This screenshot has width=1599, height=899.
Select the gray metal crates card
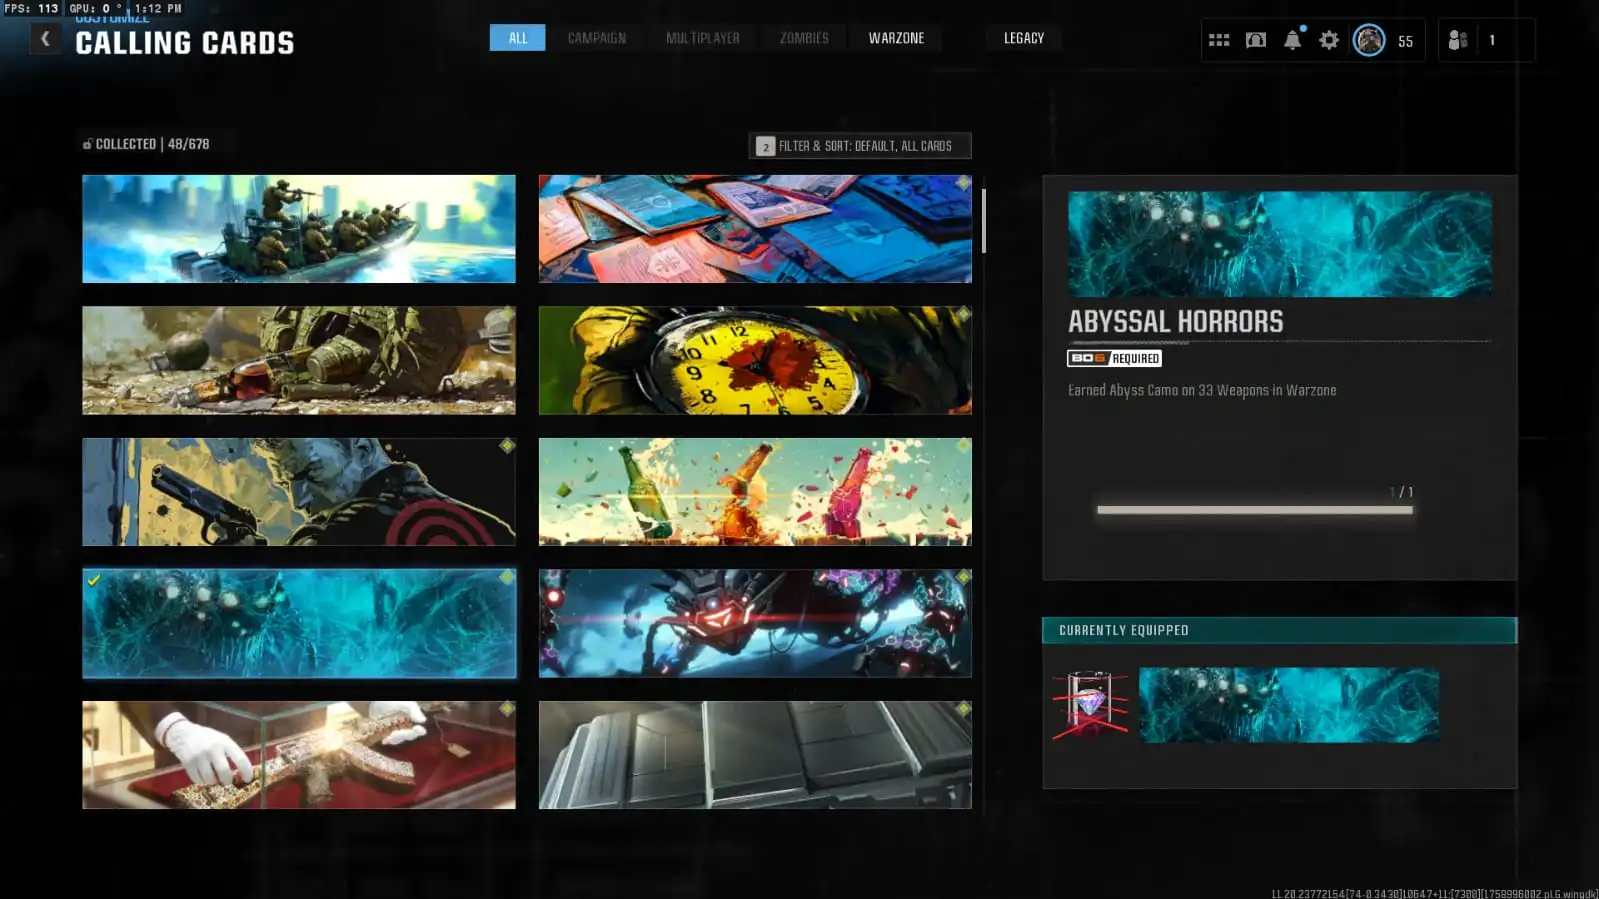point(755,755)
